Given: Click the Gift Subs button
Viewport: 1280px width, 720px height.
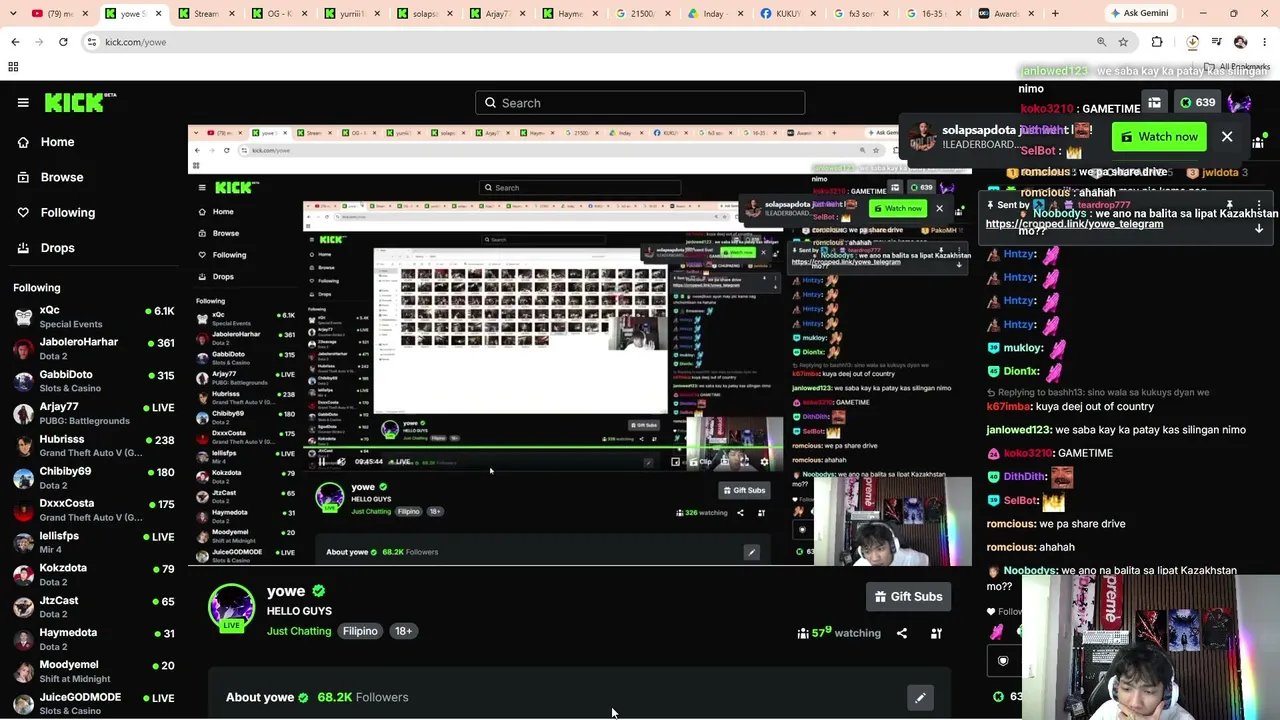Looking at the screenshot, I should [x=909, y=597].
